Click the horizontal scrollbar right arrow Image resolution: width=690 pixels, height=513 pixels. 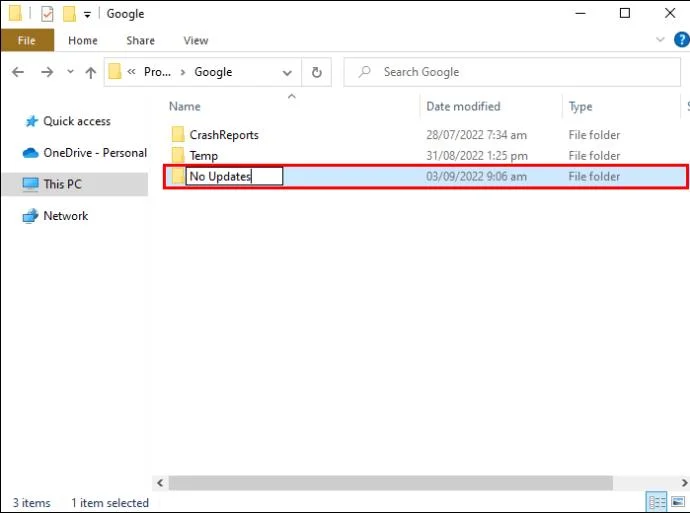pos(684,483)
